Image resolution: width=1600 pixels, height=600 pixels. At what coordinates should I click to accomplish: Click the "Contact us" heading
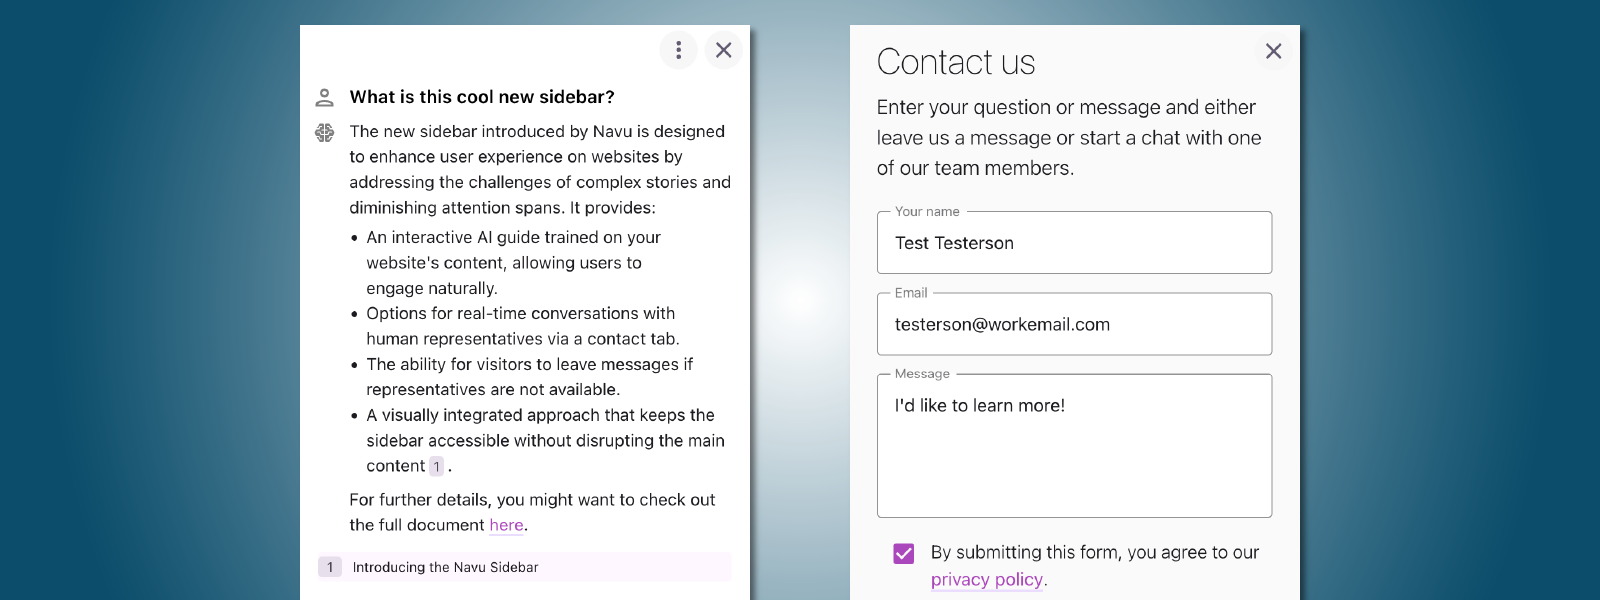click(956, 62)
